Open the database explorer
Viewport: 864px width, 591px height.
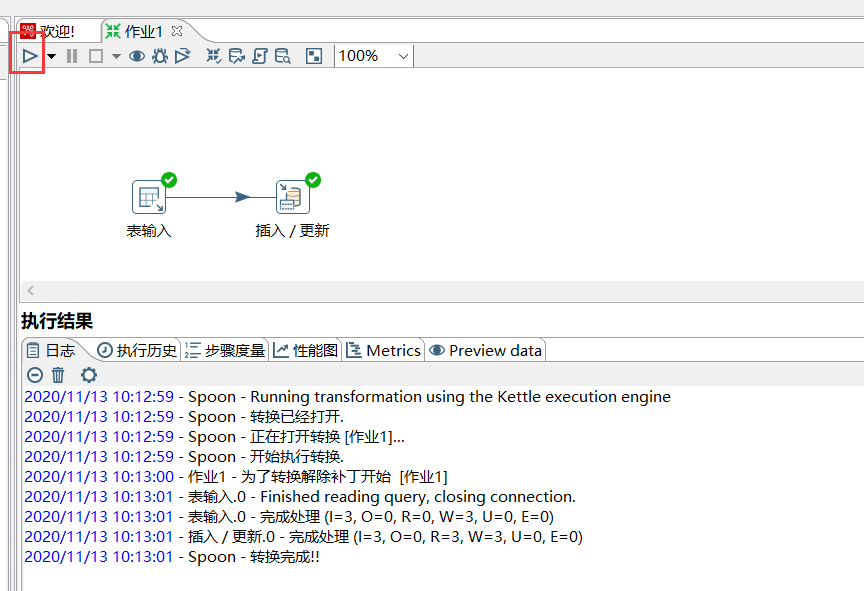(x=281, y=56)
